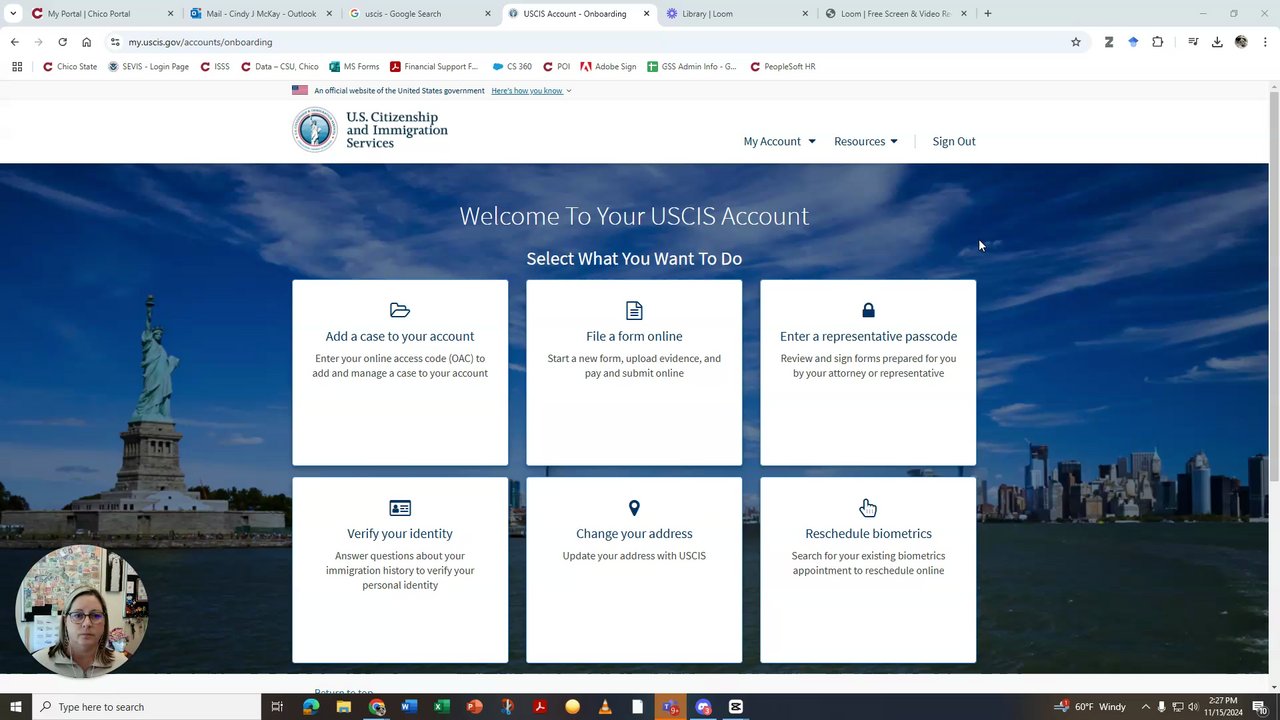Open the Add a case to your account link

(400, 336)
